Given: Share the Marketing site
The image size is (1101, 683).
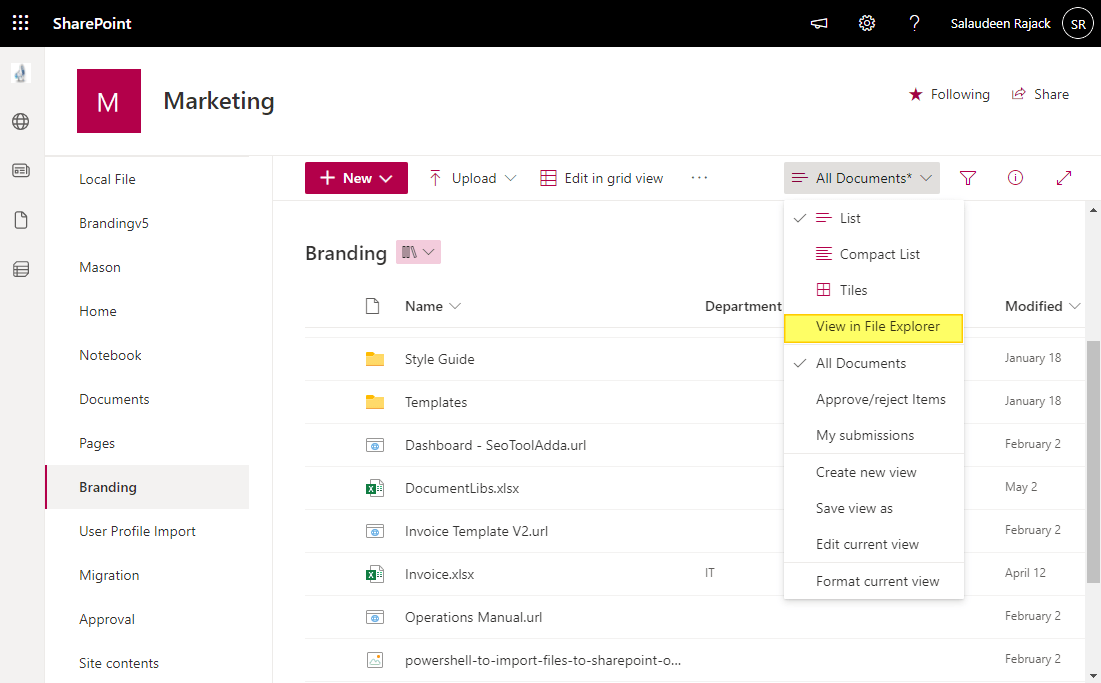Looking at the screenshot, I should tap(1041, 93).
